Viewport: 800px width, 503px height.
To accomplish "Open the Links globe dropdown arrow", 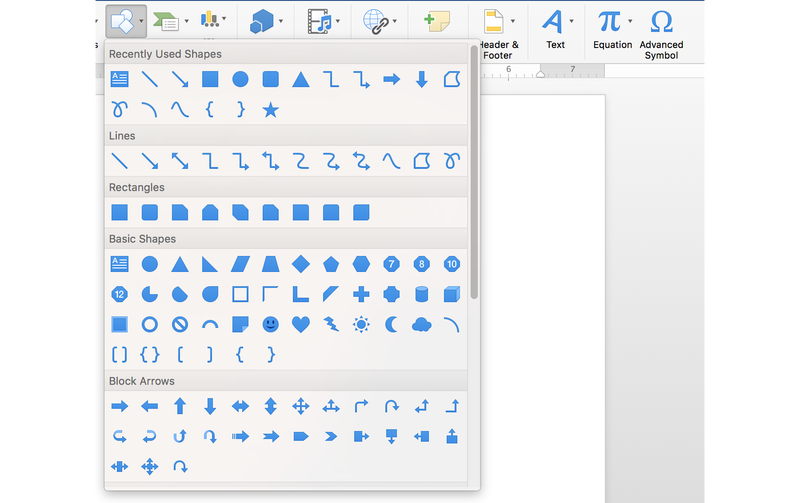I will [x=395, y=21].
